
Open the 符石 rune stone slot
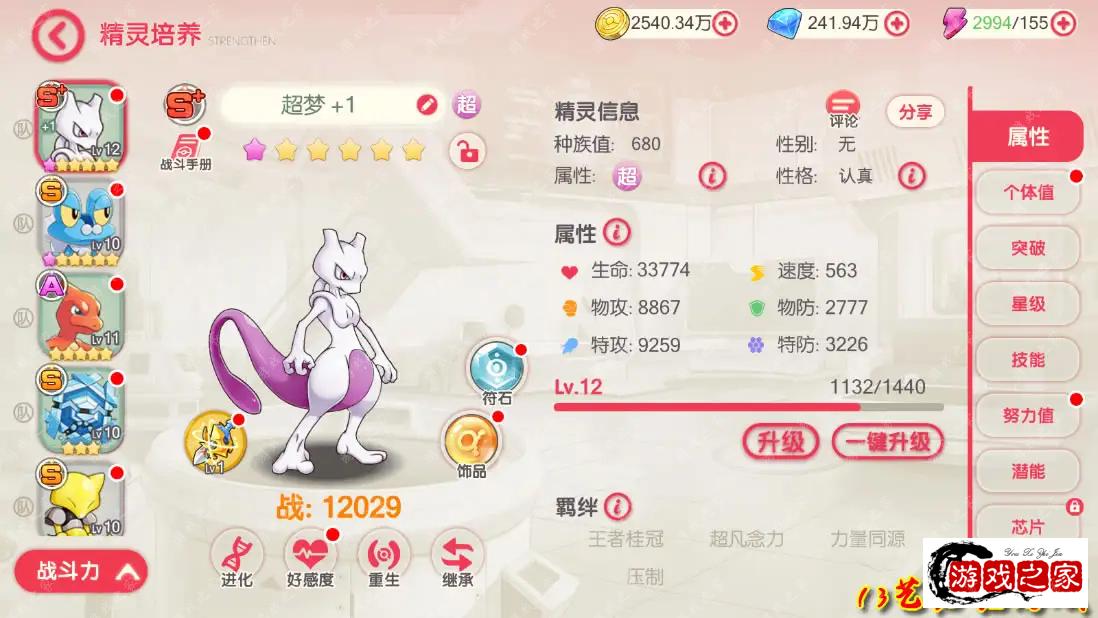click(496, 373)
